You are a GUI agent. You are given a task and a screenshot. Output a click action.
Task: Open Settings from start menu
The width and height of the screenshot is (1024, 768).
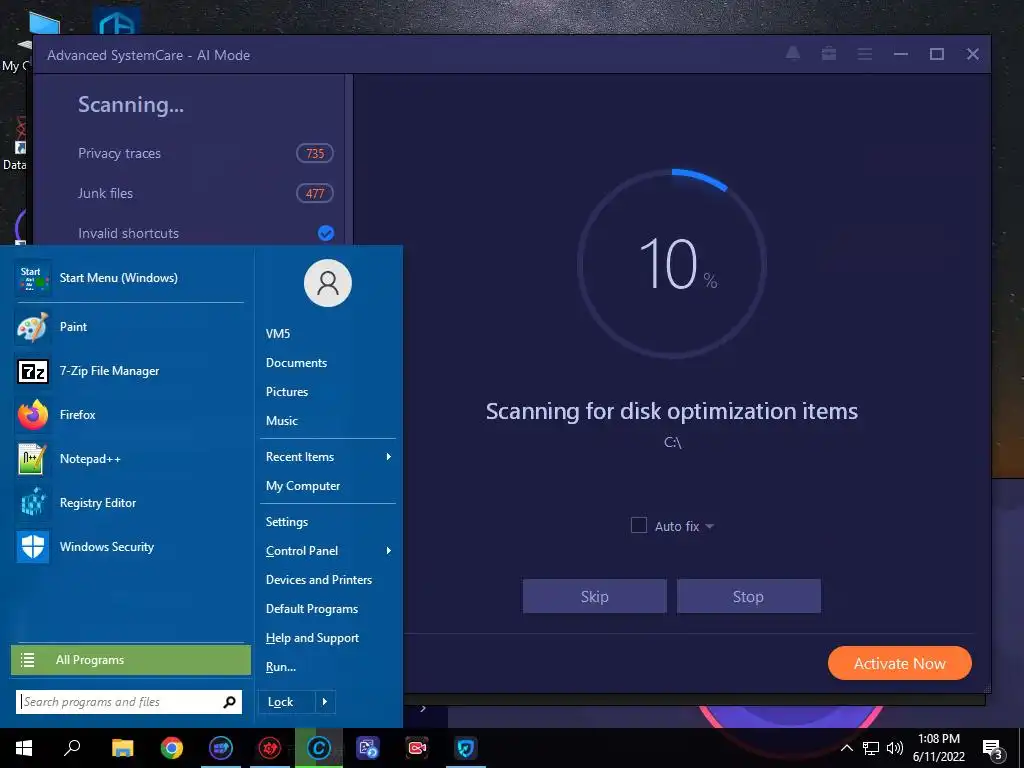click(287, 522)
